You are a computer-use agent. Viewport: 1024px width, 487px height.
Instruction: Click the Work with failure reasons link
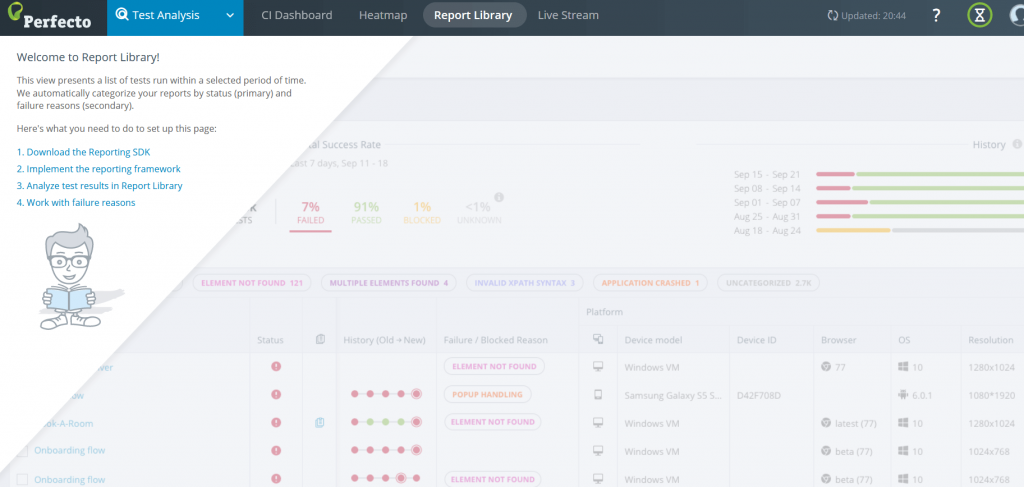(x=76, y=203)
